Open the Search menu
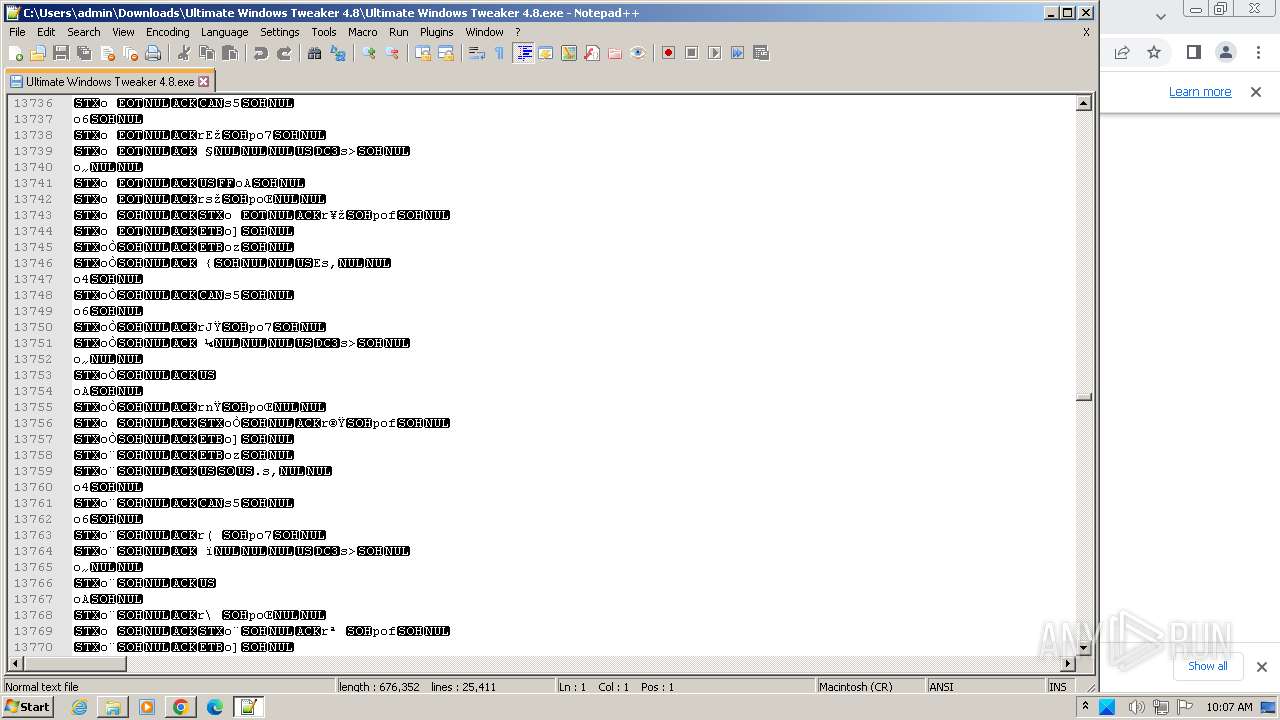The height and width of the screenshot is (720, 1280). click(x=83, y=32)
